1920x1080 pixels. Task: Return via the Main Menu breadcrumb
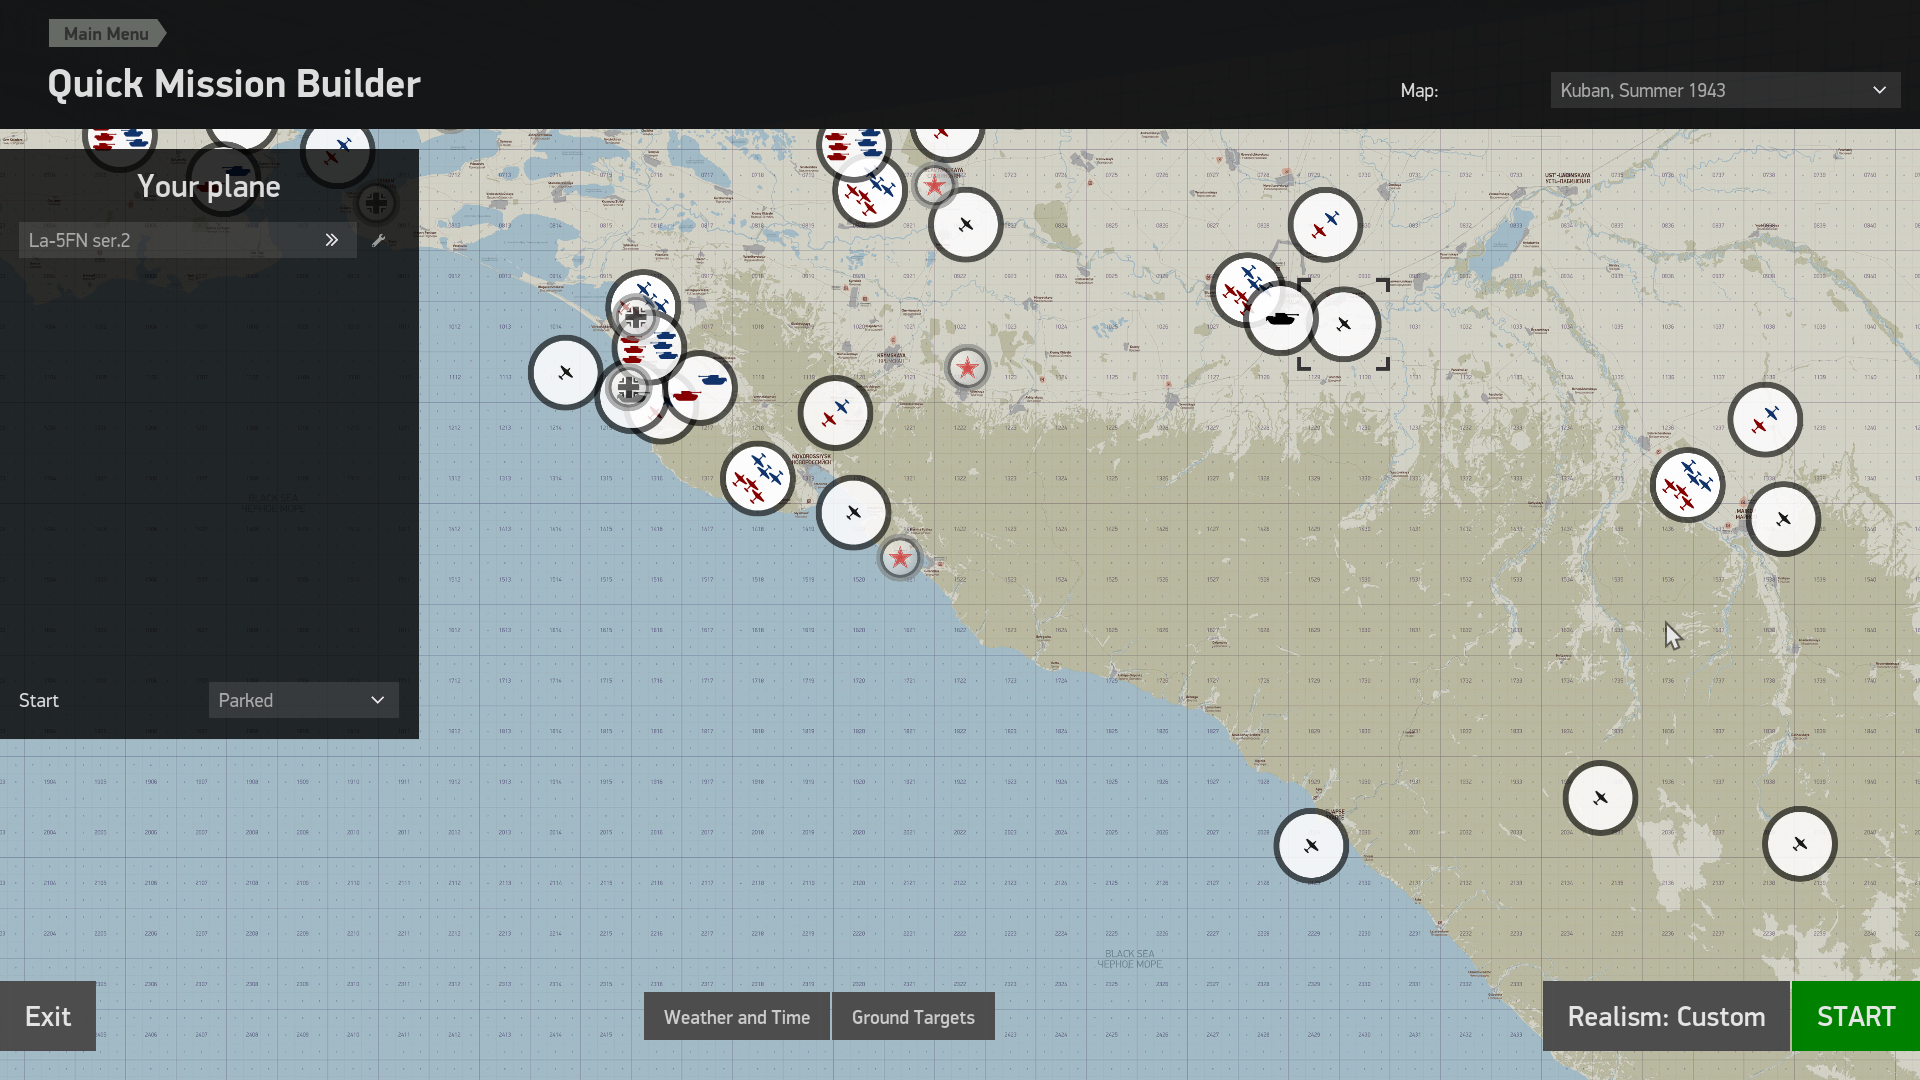[x=106, y=33]
